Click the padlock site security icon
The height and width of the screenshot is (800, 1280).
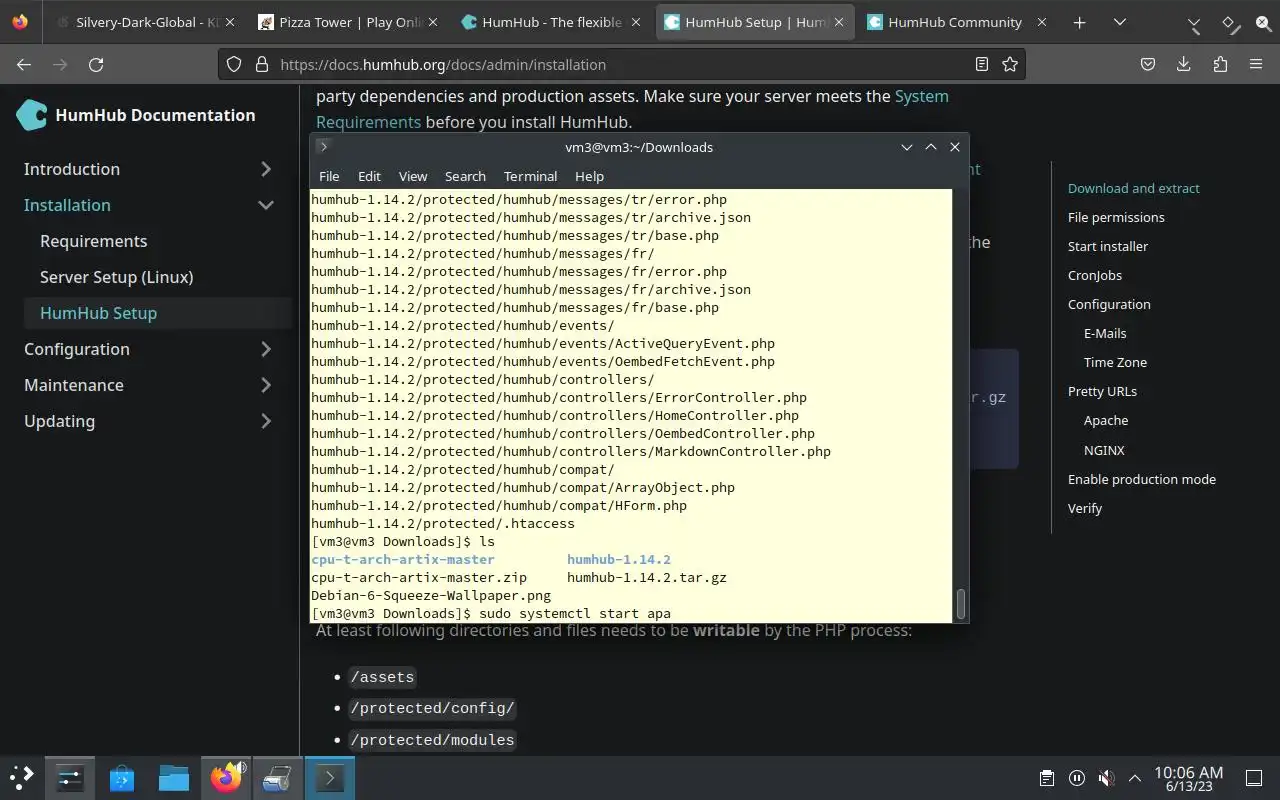[262, 64]
